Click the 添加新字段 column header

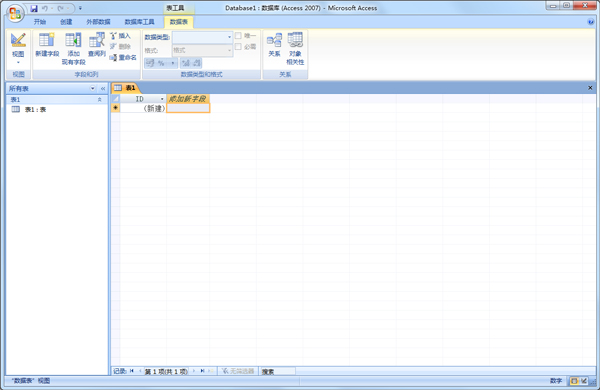click(188, 99)
